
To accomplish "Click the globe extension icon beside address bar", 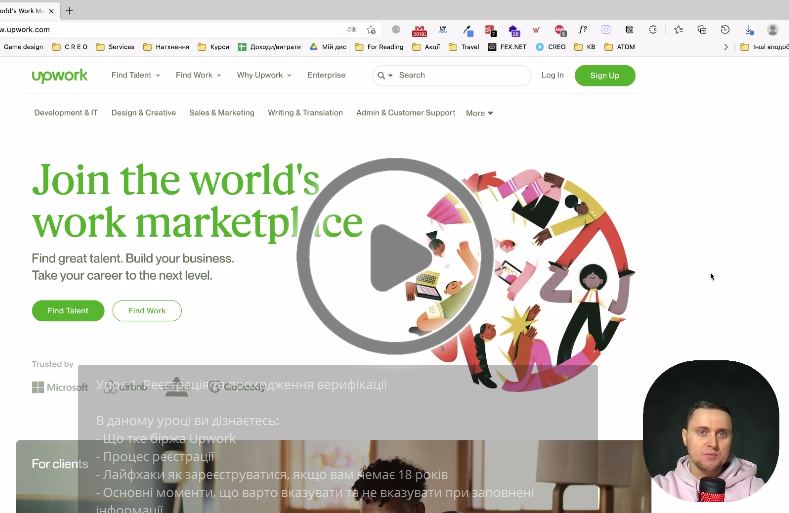I will [396, 30].
